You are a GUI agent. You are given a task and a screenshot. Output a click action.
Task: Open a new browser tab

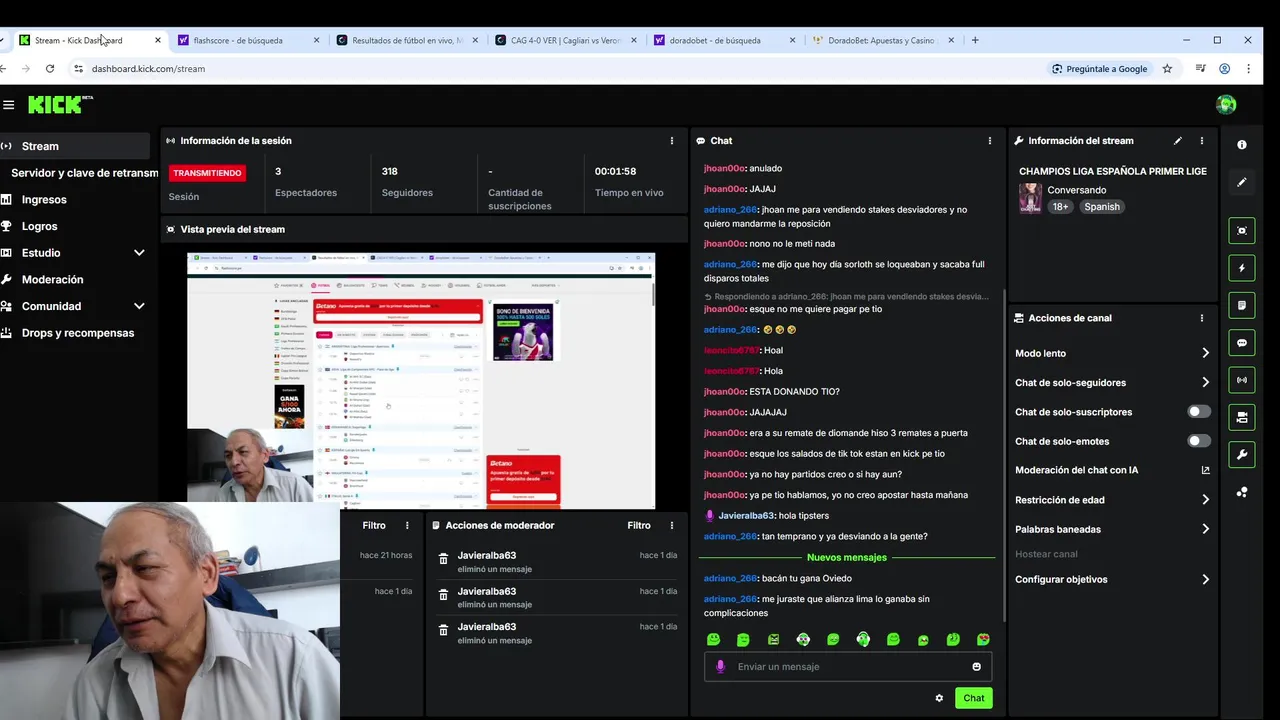tap(975, 40)
